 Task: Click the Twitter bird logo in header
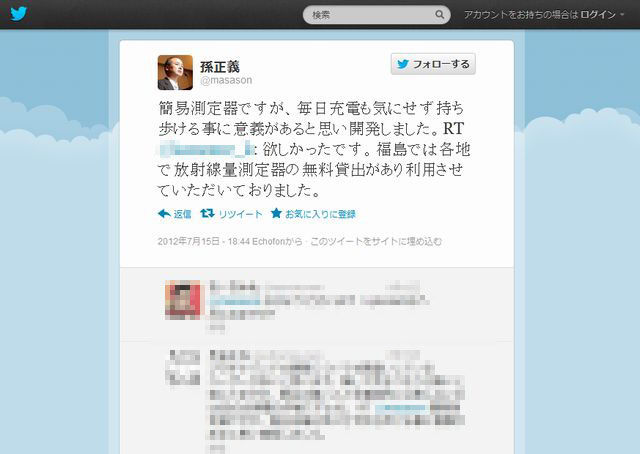pos(19,14)
